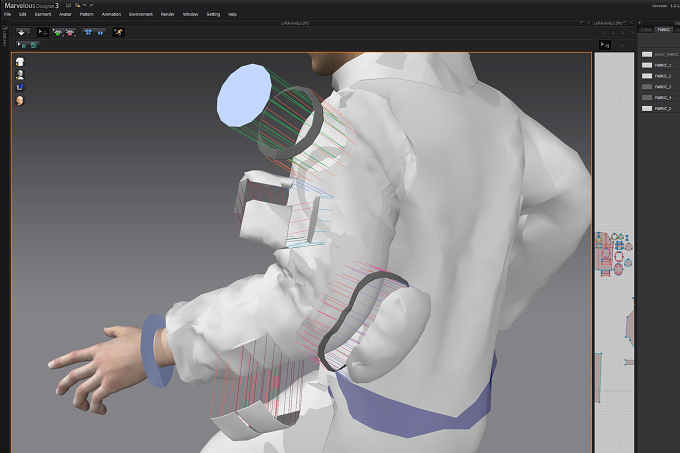680x453 pixels.
Task: Click the blue two-piece garment icon
Action: click(x=101, y=32)
